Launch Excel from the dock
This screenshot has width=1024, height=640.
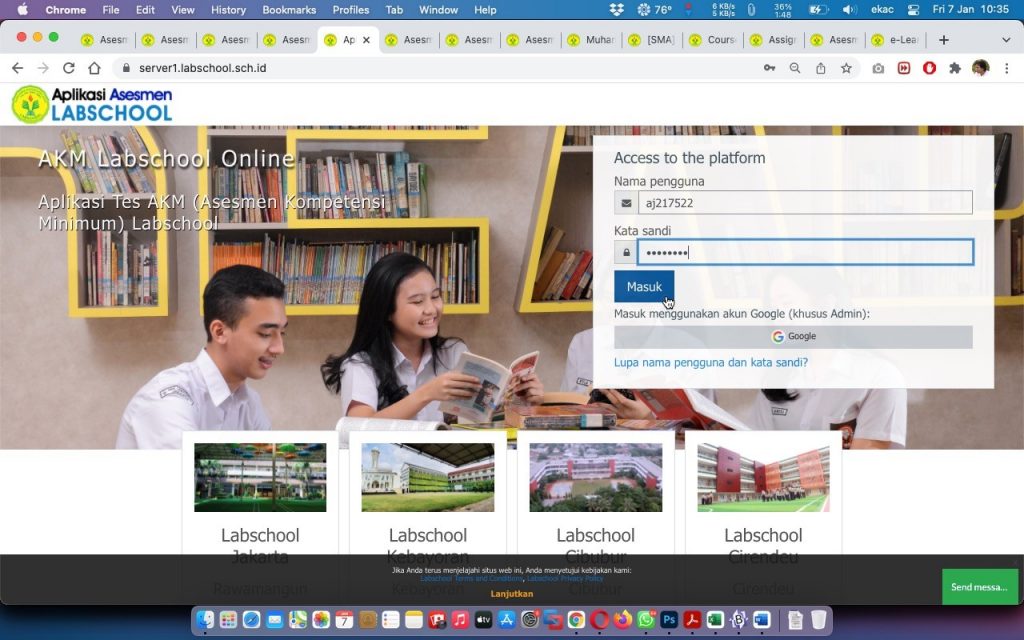tap(715, 620)
